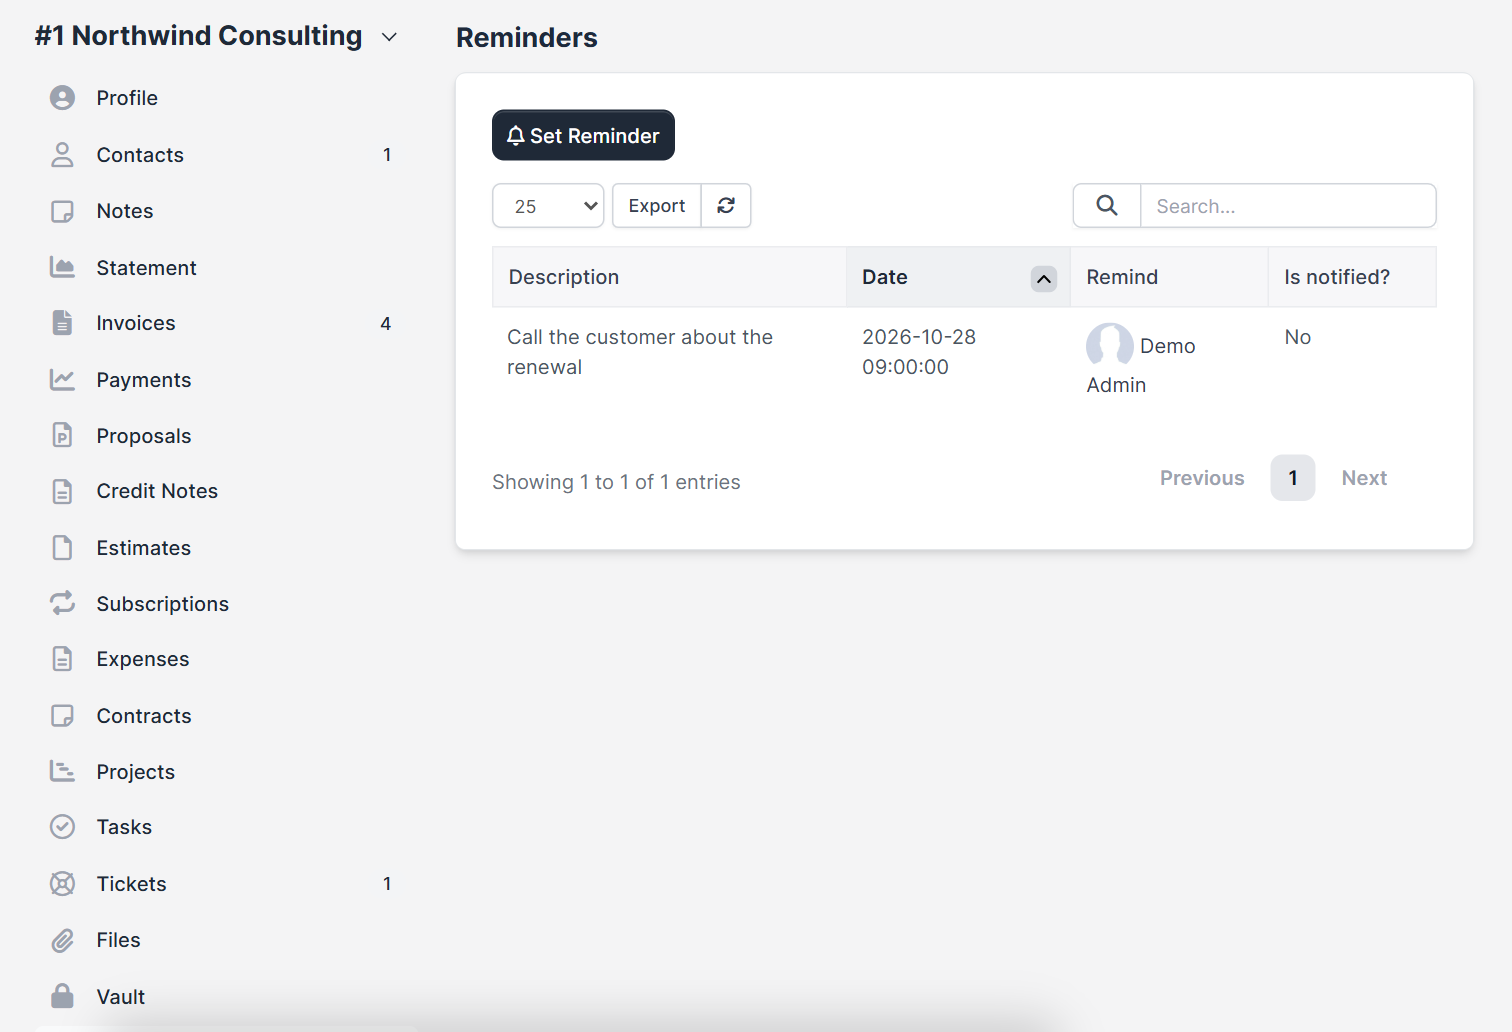The height and width of the screenshot is (1032, 1512).
Task: Click the Reminders page heading
Action: tap(527, 37)
